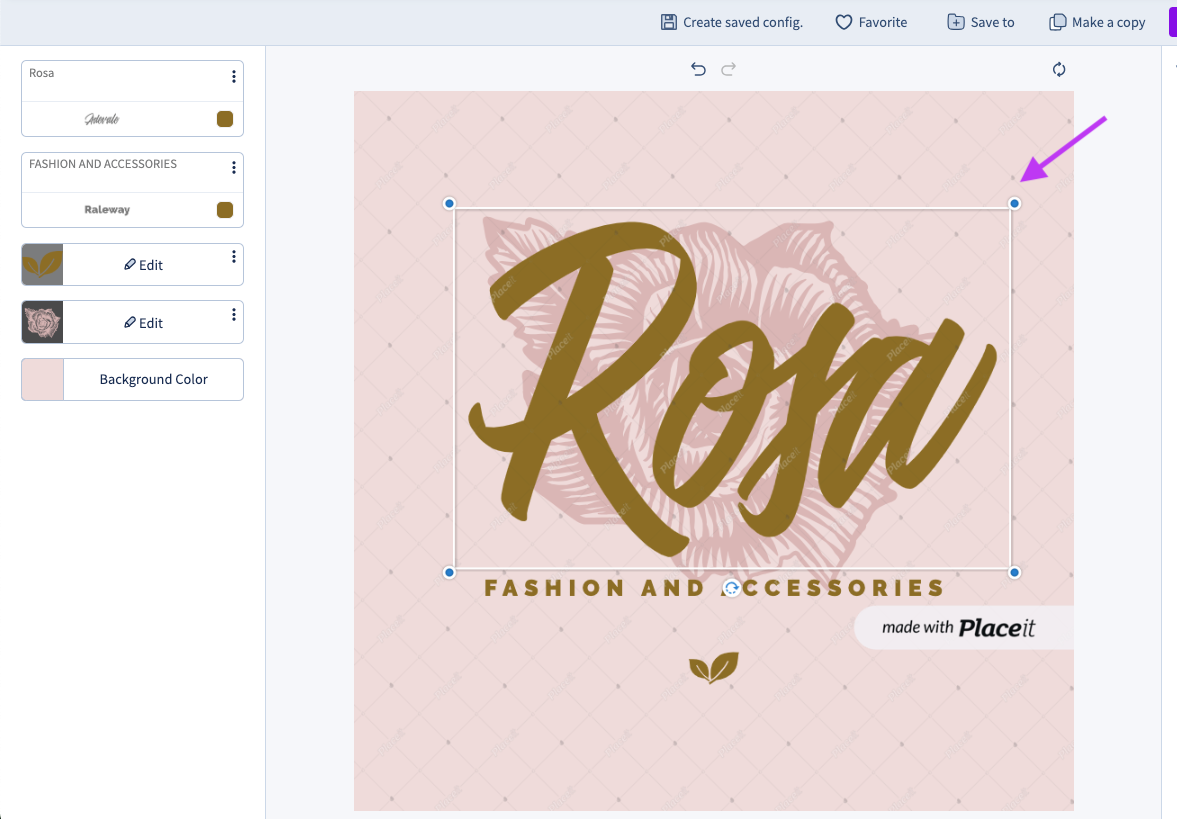Edit the rose graphic

(144, 323)
